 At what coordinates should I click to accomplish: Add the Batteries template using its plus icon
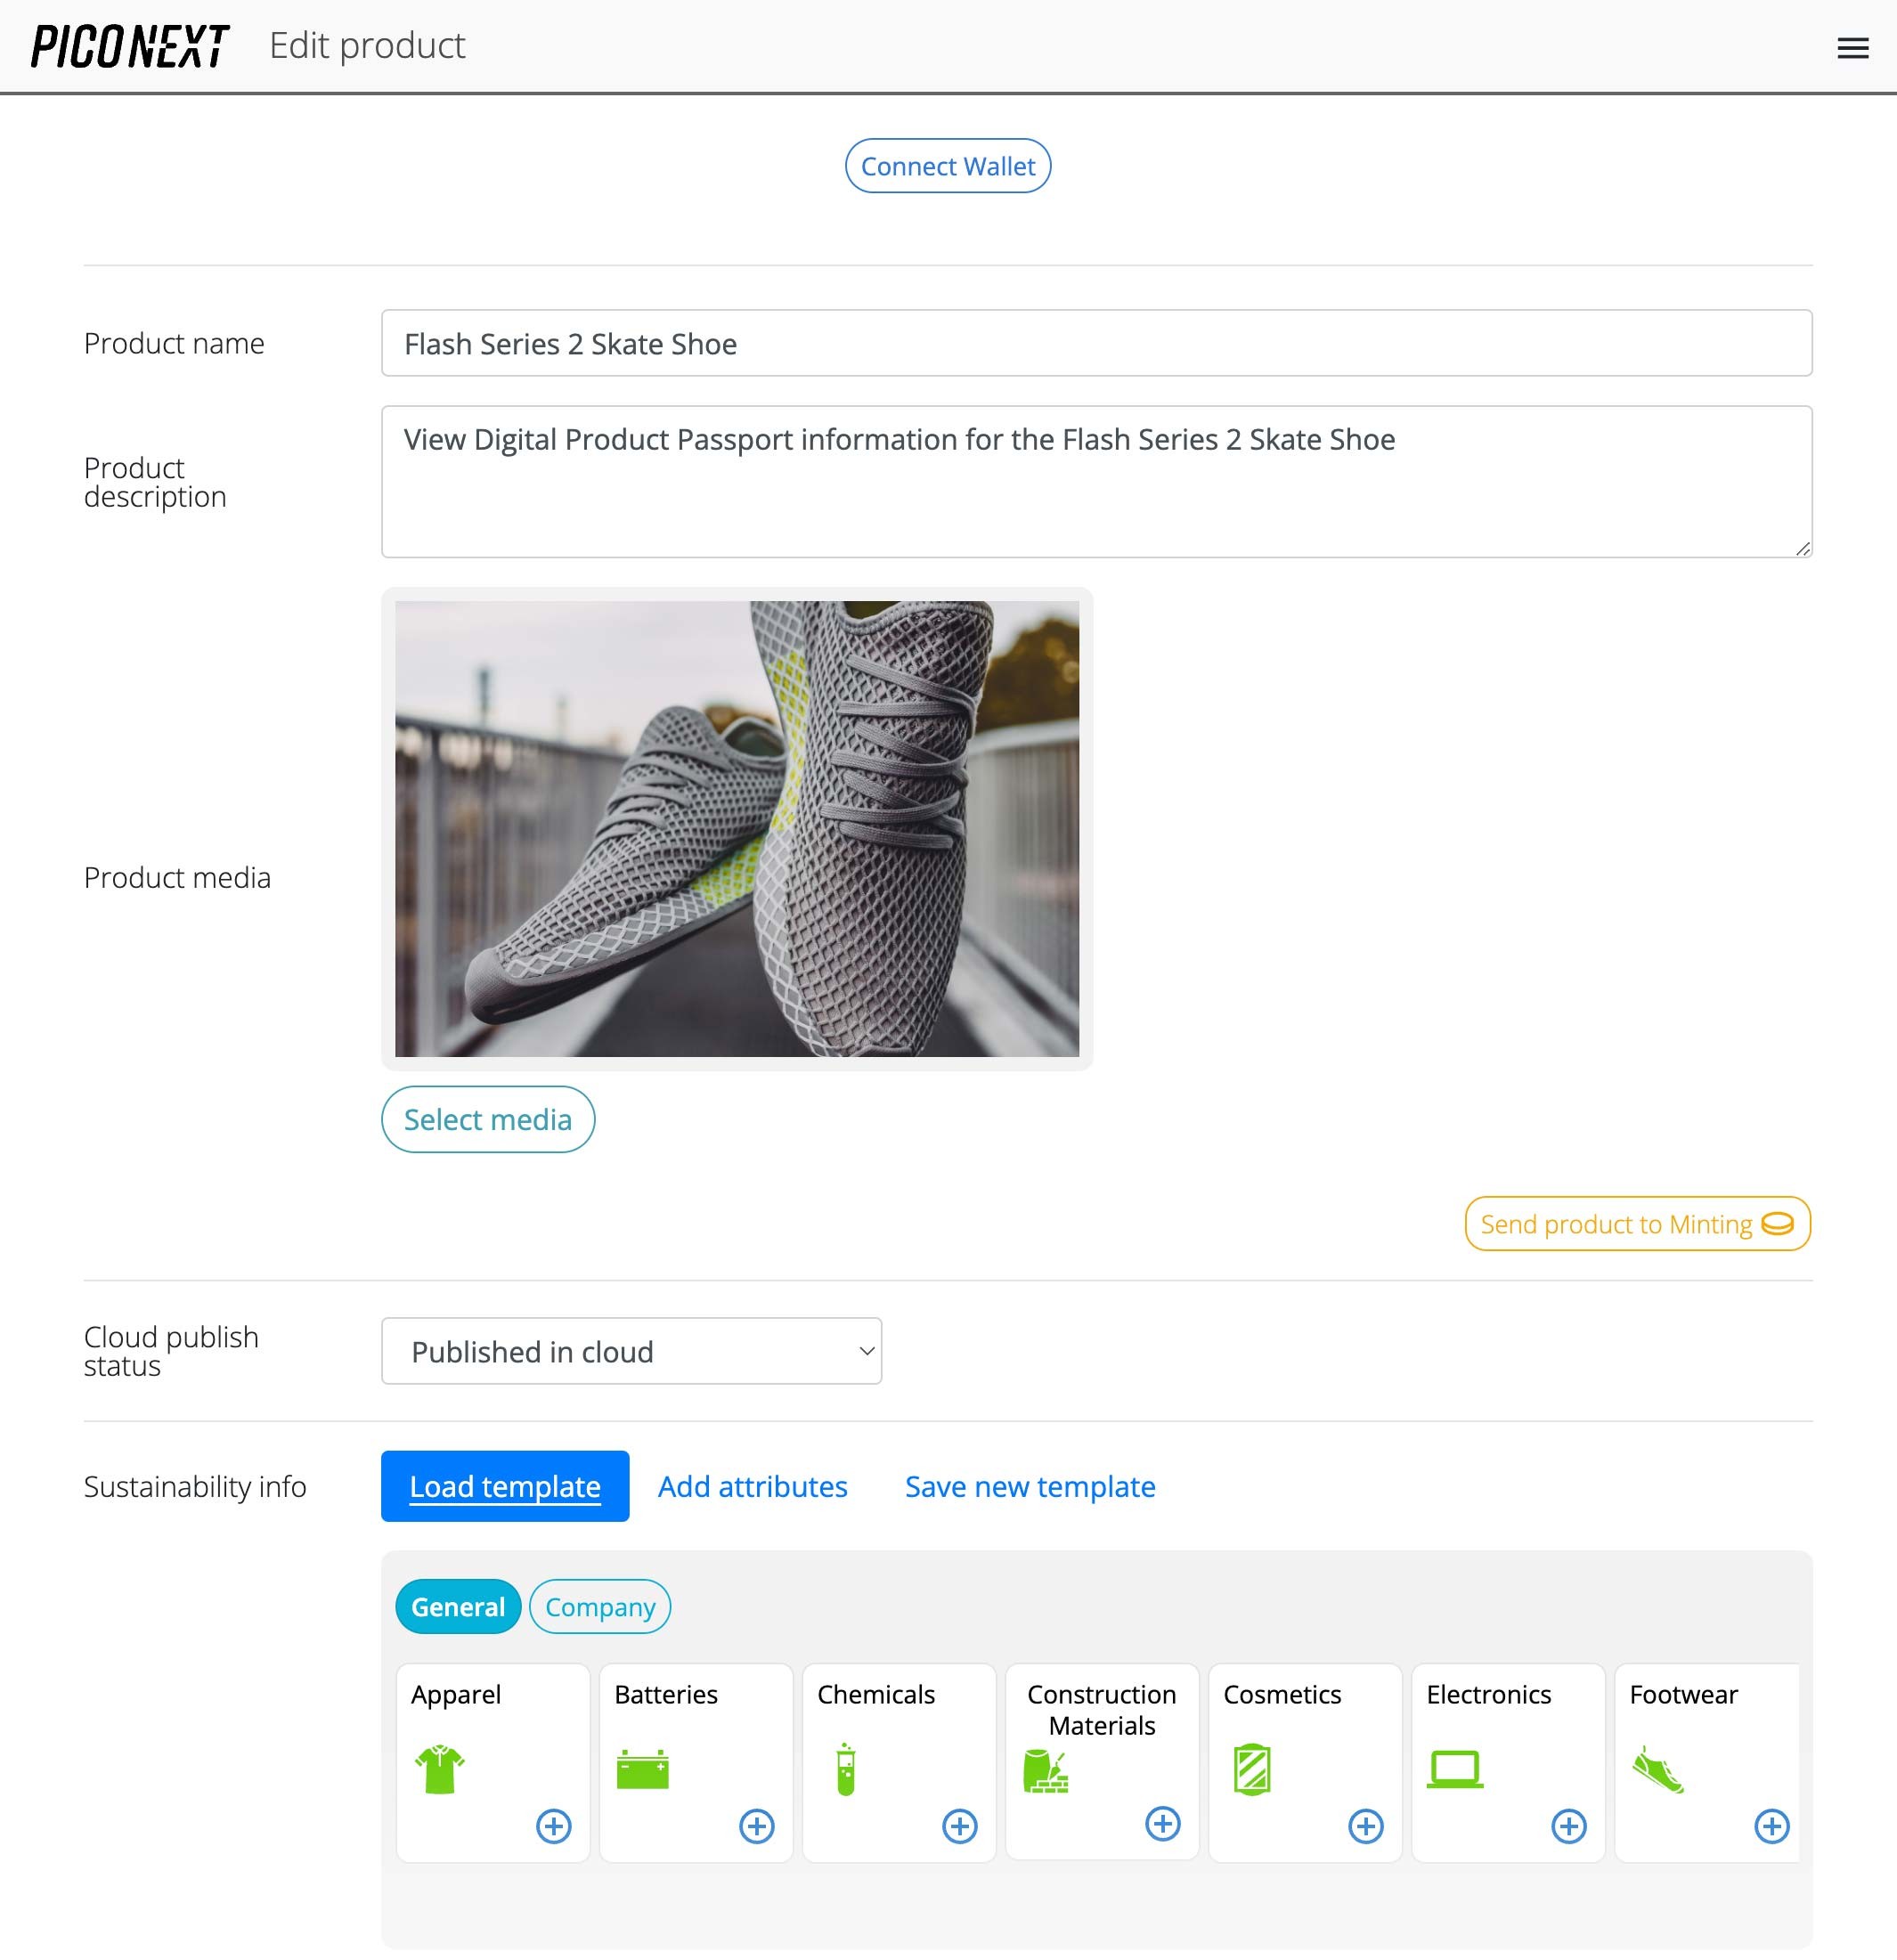click(x=756, y=1826)
